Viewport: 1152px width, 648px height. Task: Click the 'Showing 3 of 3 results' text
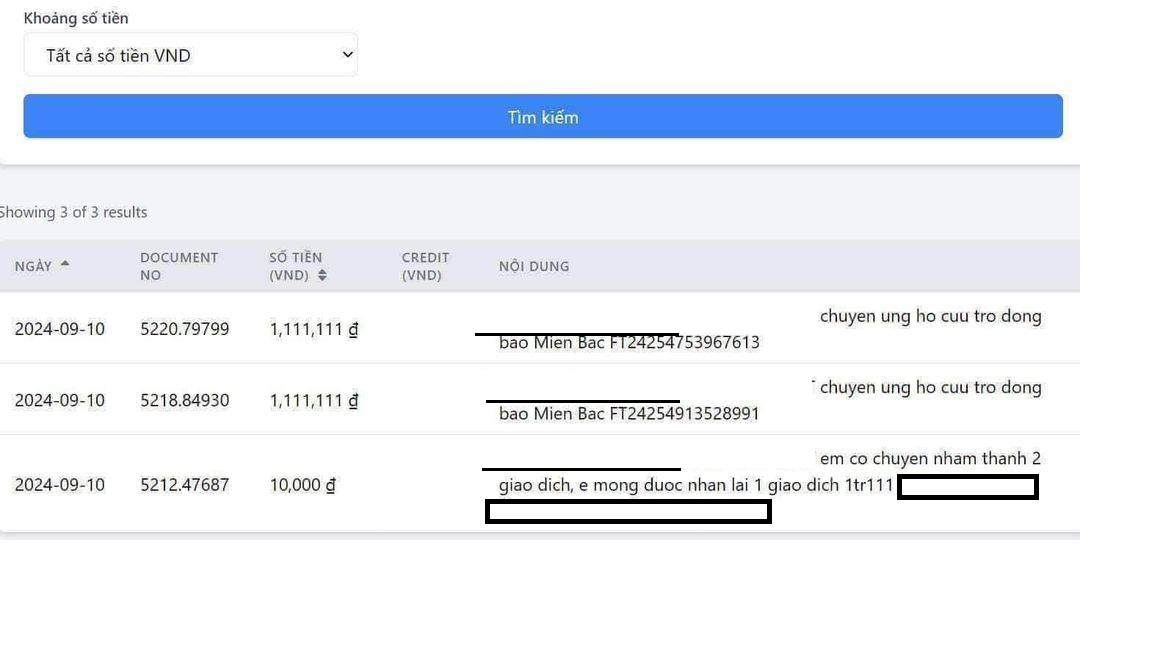pyautogui.click(x=73, y=212)
